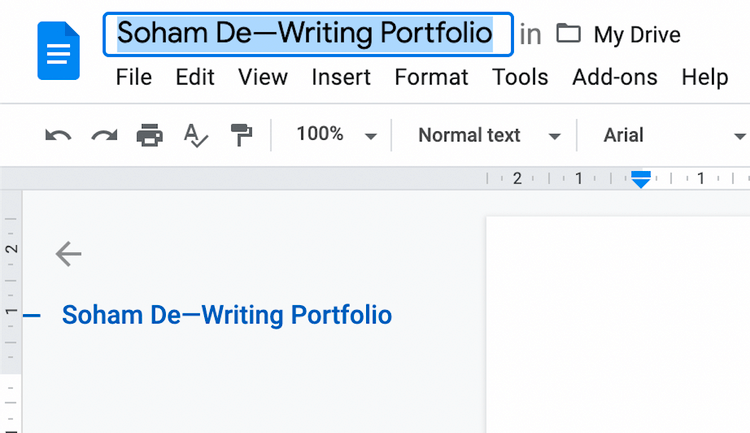The image size is (750, 433).
Task: Open the View menu
Action: pos(263,77)
